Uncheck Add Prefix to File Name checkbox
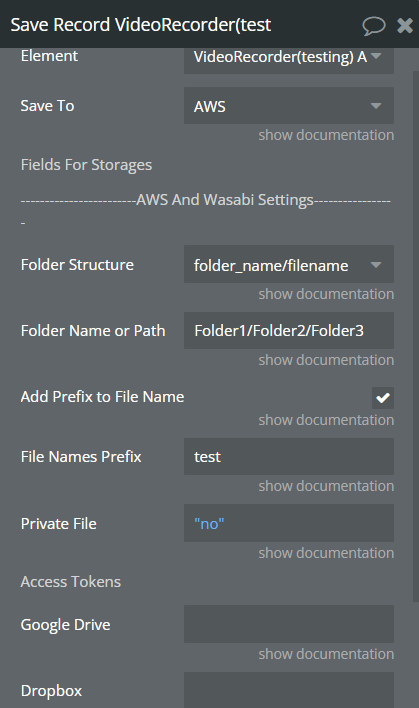The image size is (419, 708). pos(383,398)
